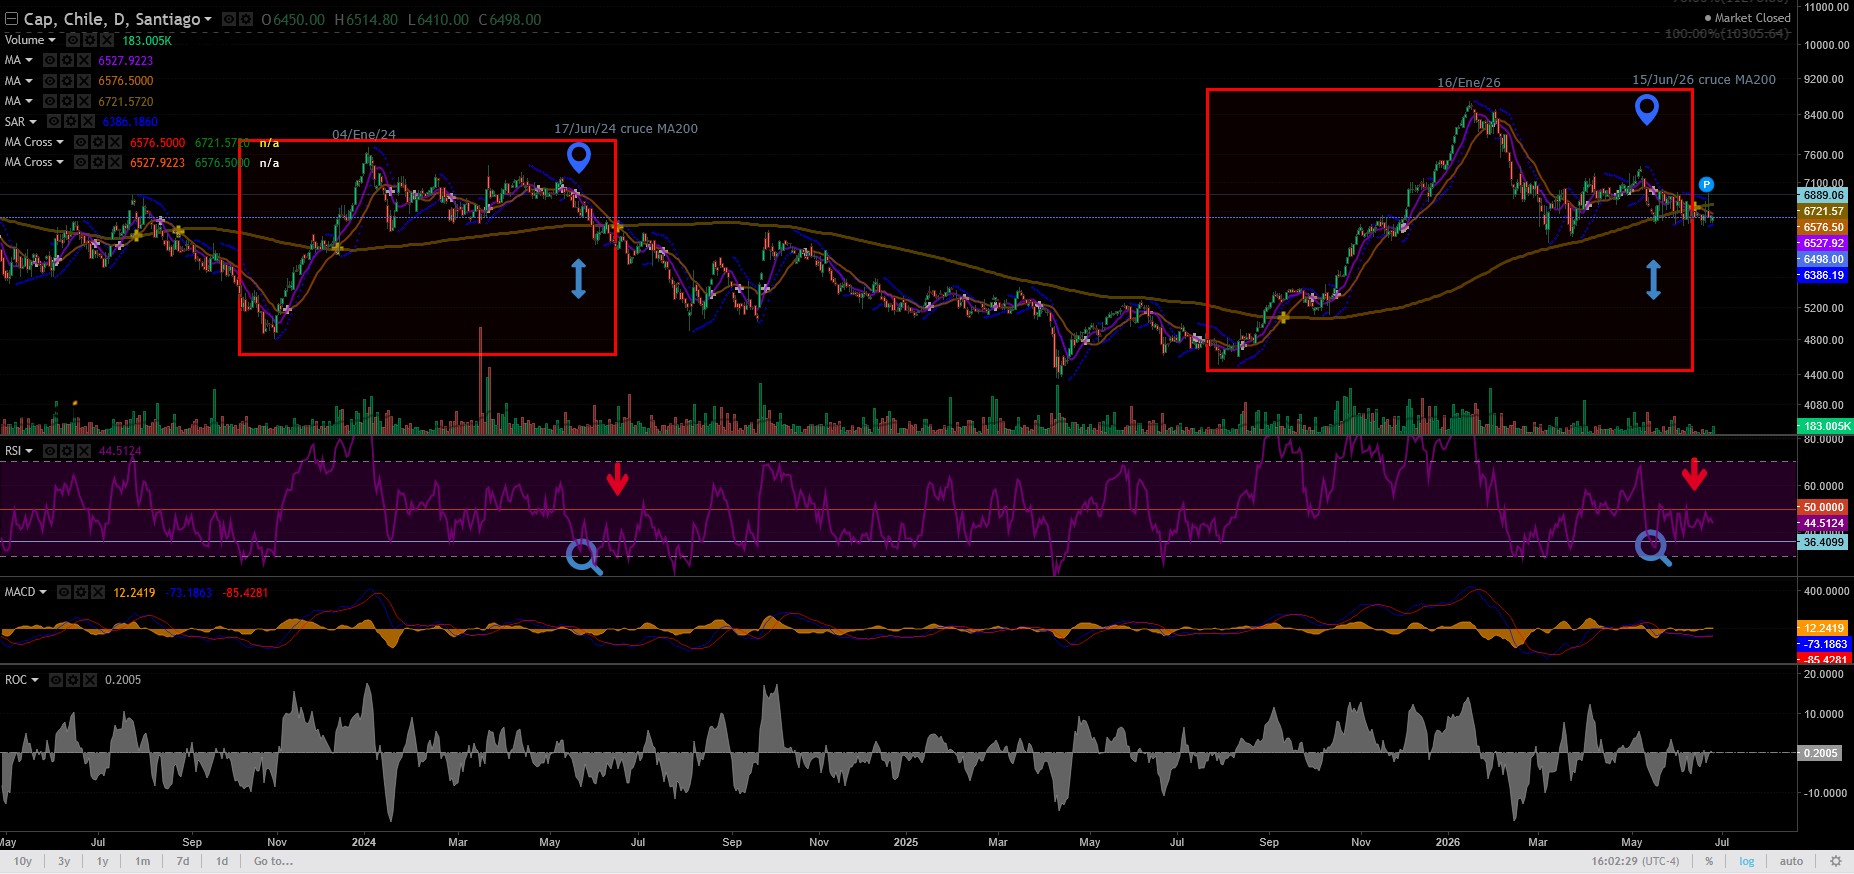The image size is (1854, 874).
Task: Click the gear icon next to Cap, Chile title
Action: click(x=246, y=19)
